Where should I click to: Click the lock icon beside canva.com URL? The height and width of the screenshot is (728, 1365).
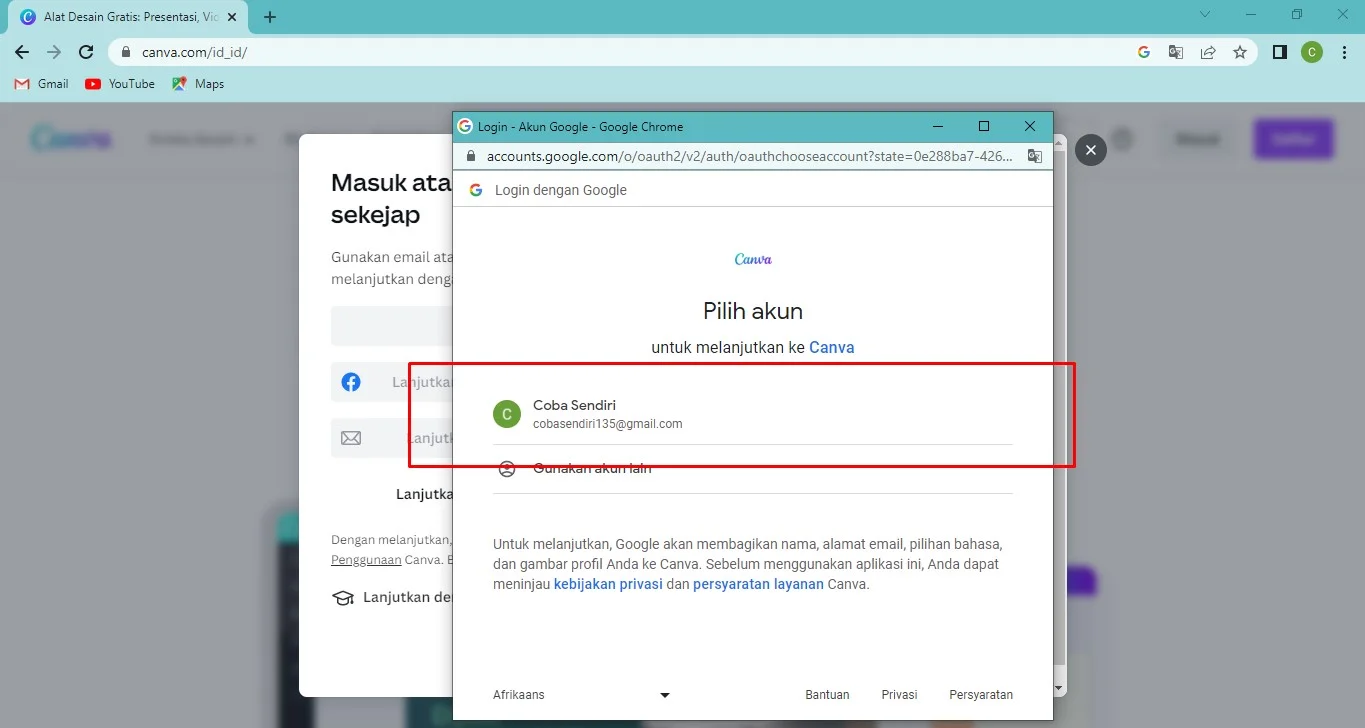tap(126, 52)
